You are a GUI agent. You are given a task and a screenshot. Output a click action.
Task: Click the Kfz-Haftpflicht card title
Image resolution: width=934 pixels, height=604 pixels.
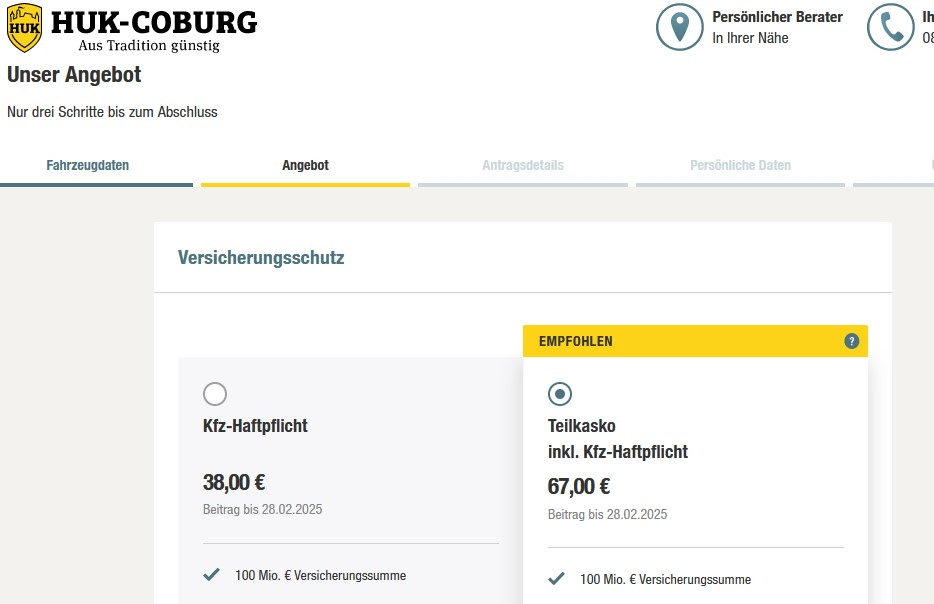point(255,426)
